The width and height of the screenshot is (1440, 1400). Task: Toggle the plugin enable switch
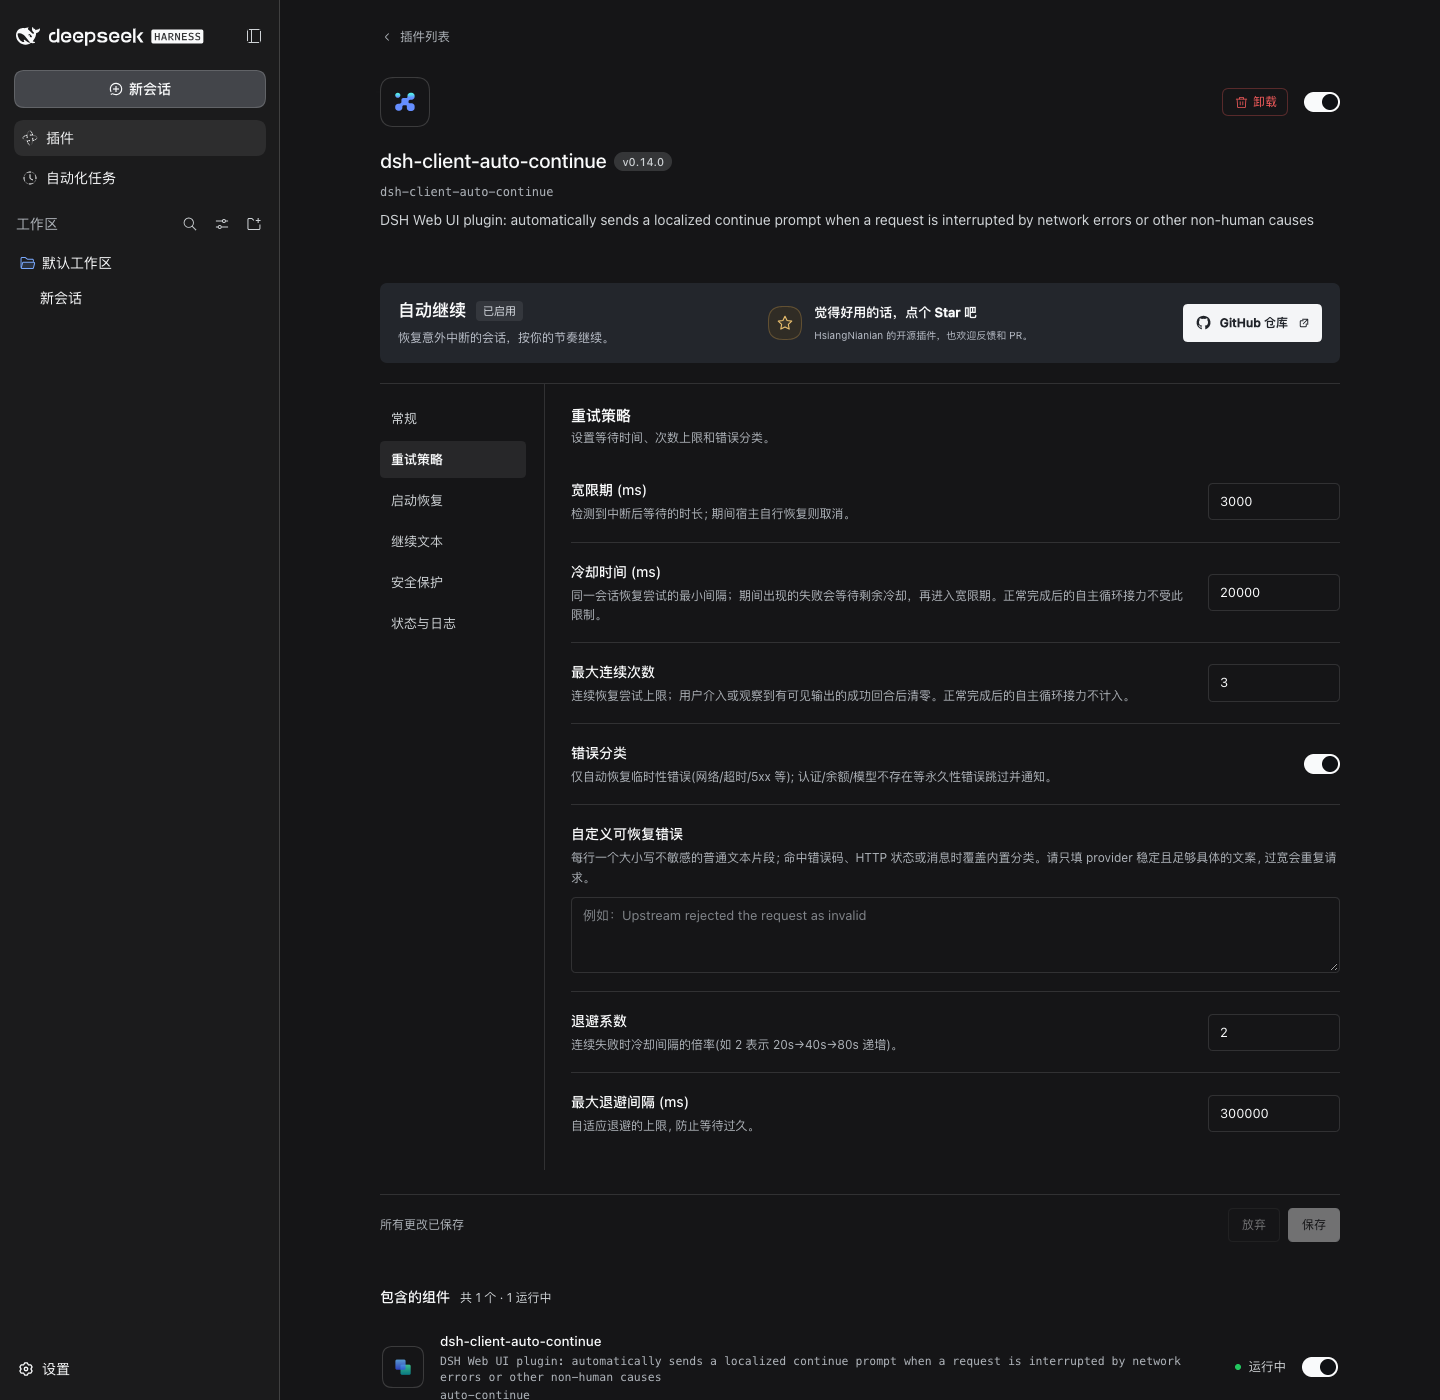coord(1322,102)
